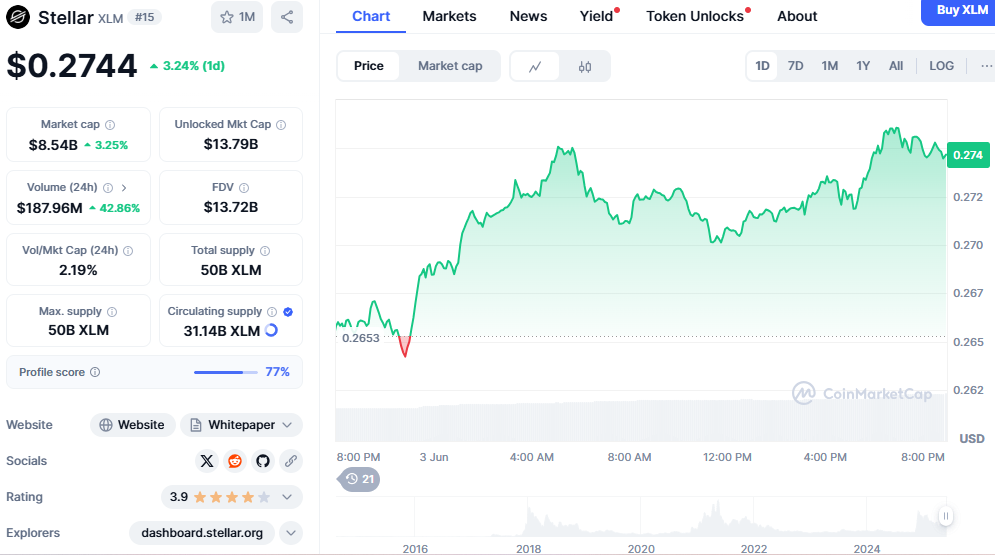The height and width of the screenshot is (555, 995).
Task: Click circulating supply progress ring icon
Action: click(271, 330)
